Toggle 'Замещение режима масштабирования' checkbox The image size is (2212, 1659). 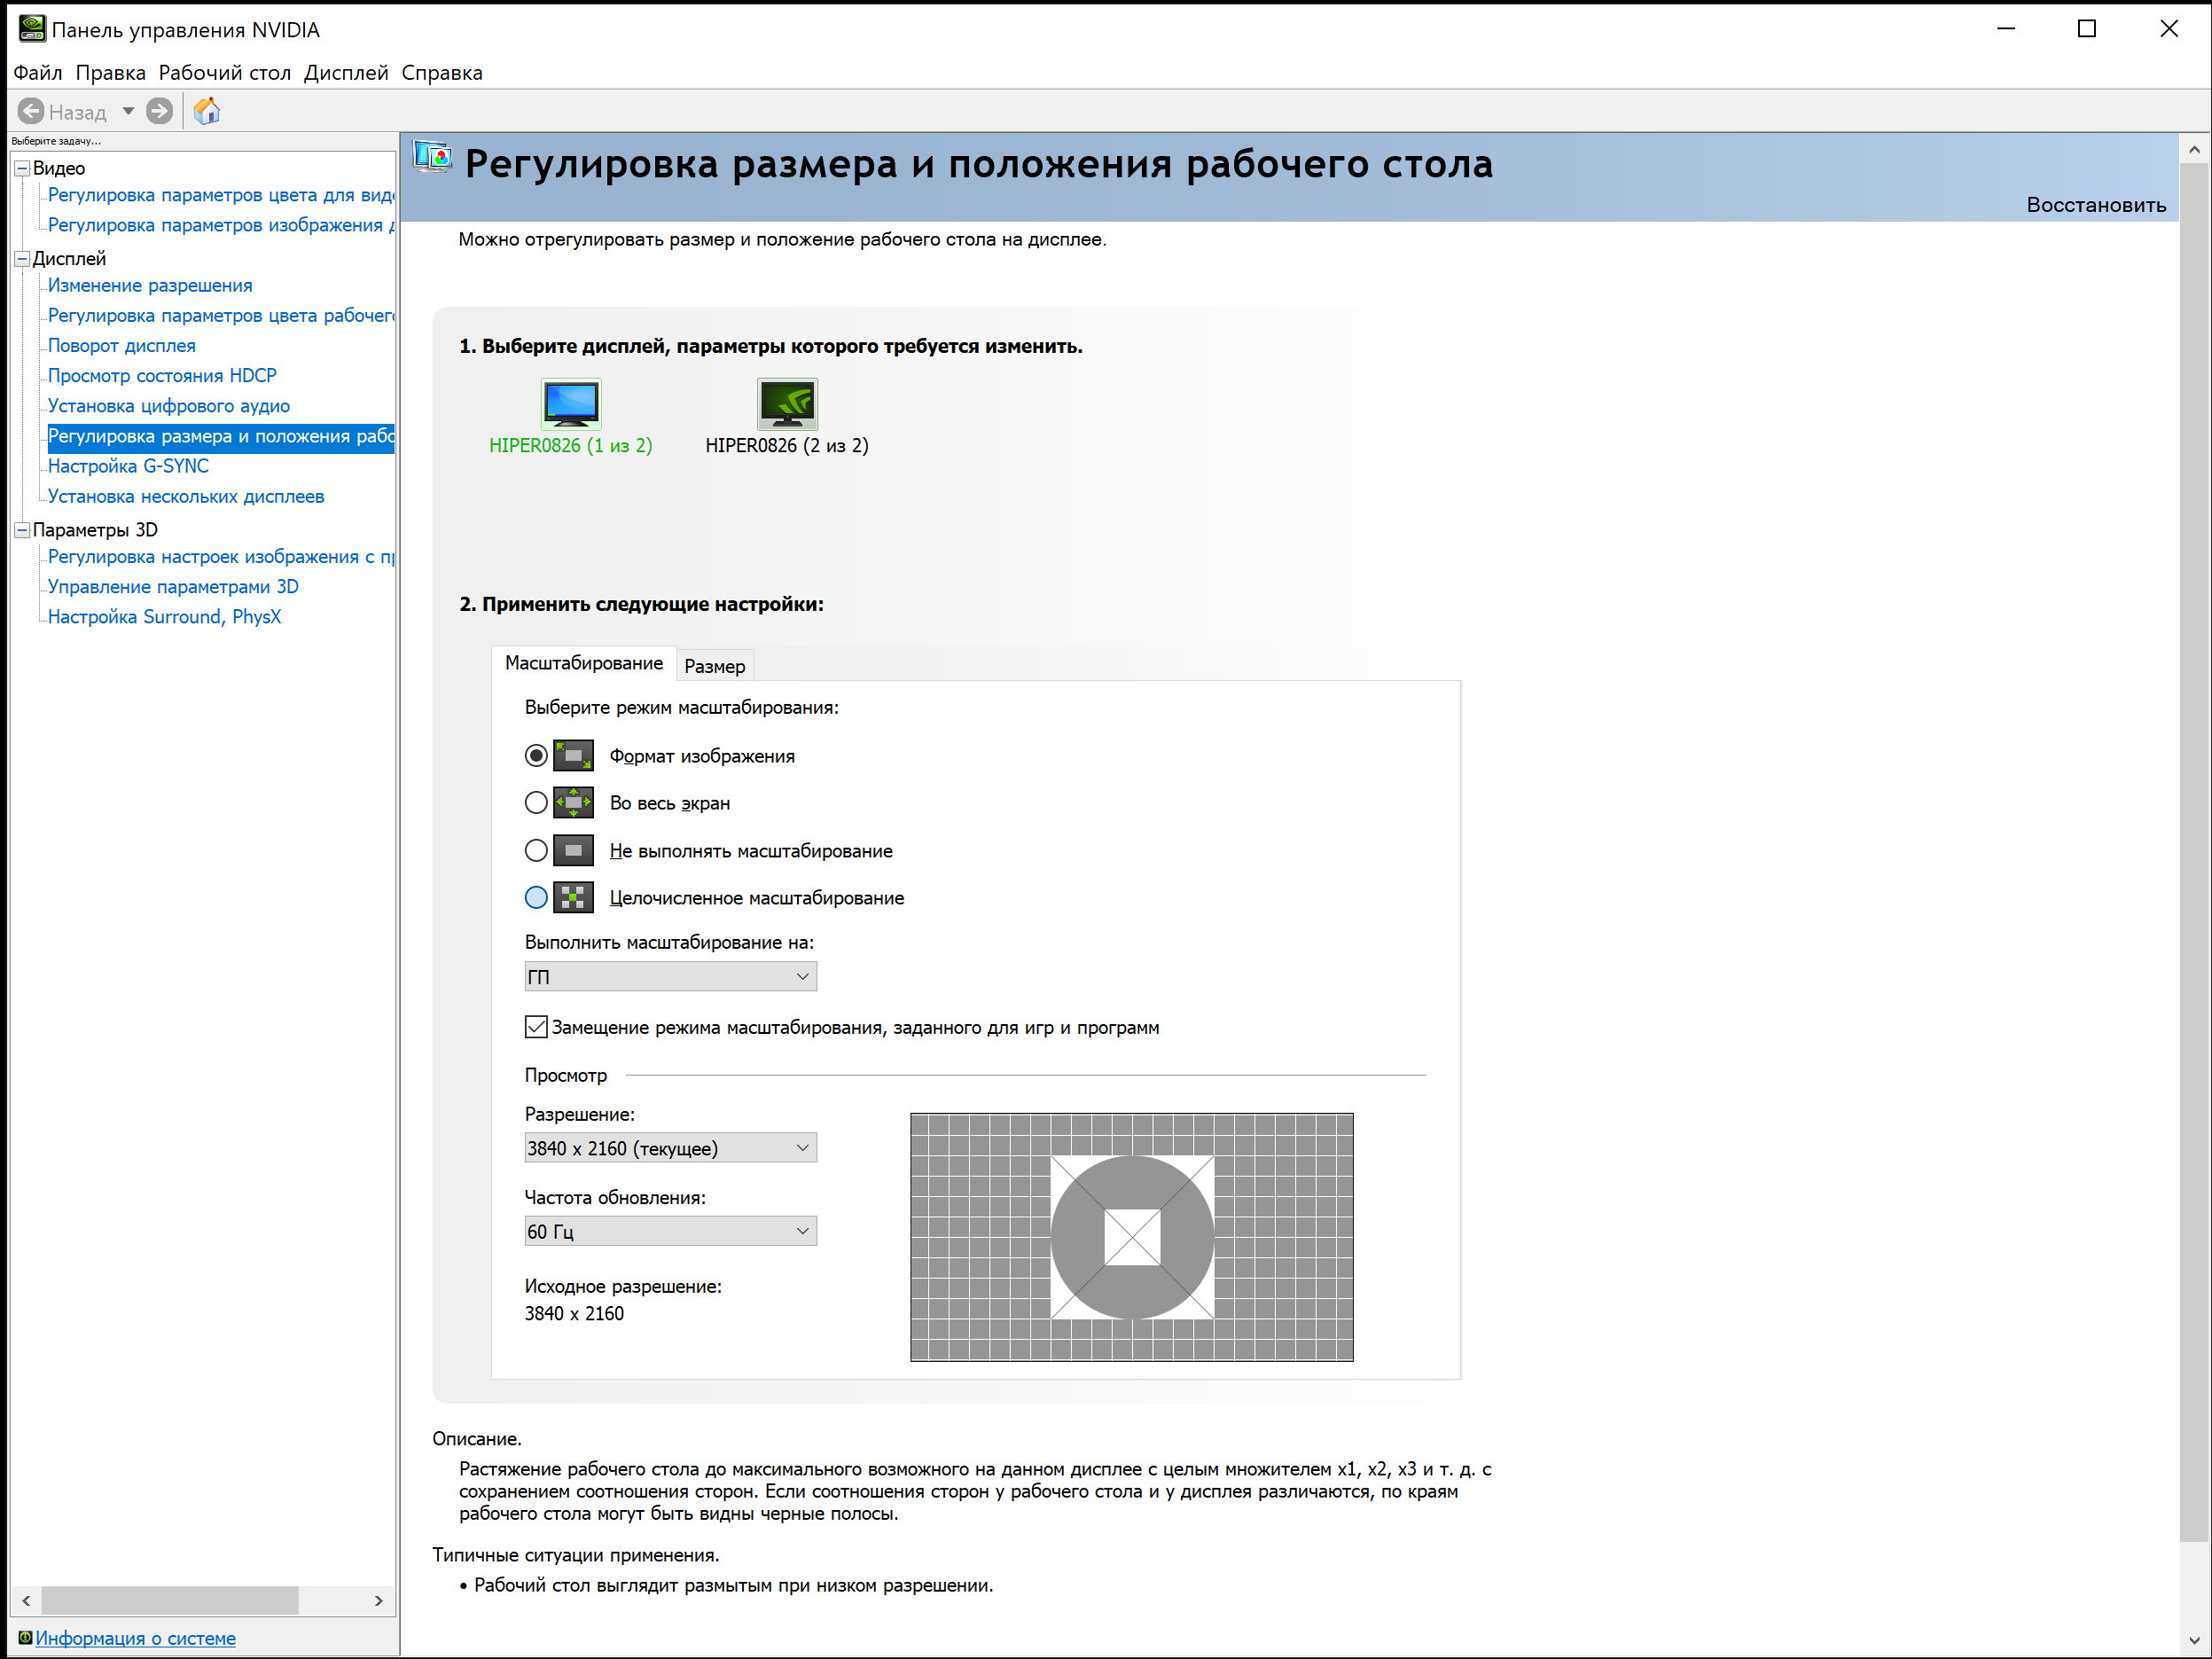536,1027
